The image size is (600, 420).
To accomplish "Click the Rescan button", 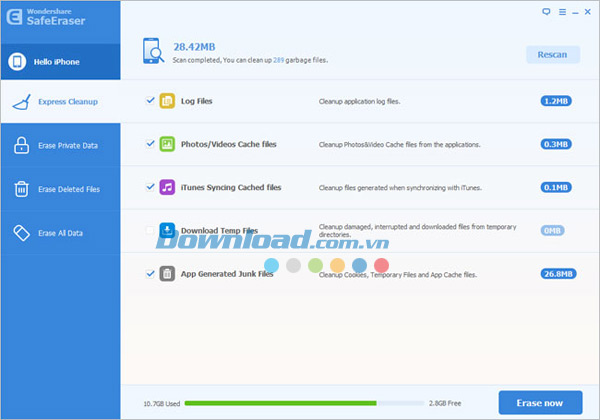I will click(x=552, y=54).
